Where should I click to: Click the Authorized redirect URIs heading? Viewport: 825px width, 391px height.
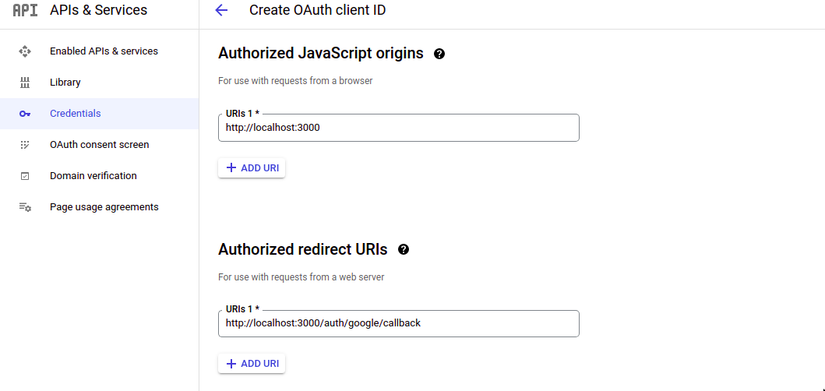[x=303, y=249]
